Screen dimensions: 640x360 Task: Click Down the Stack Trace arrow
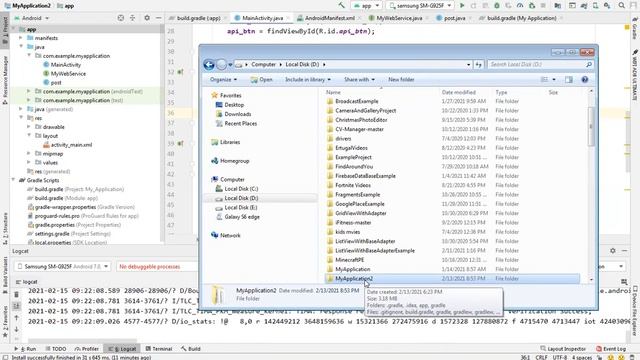[x=16, y=329]
